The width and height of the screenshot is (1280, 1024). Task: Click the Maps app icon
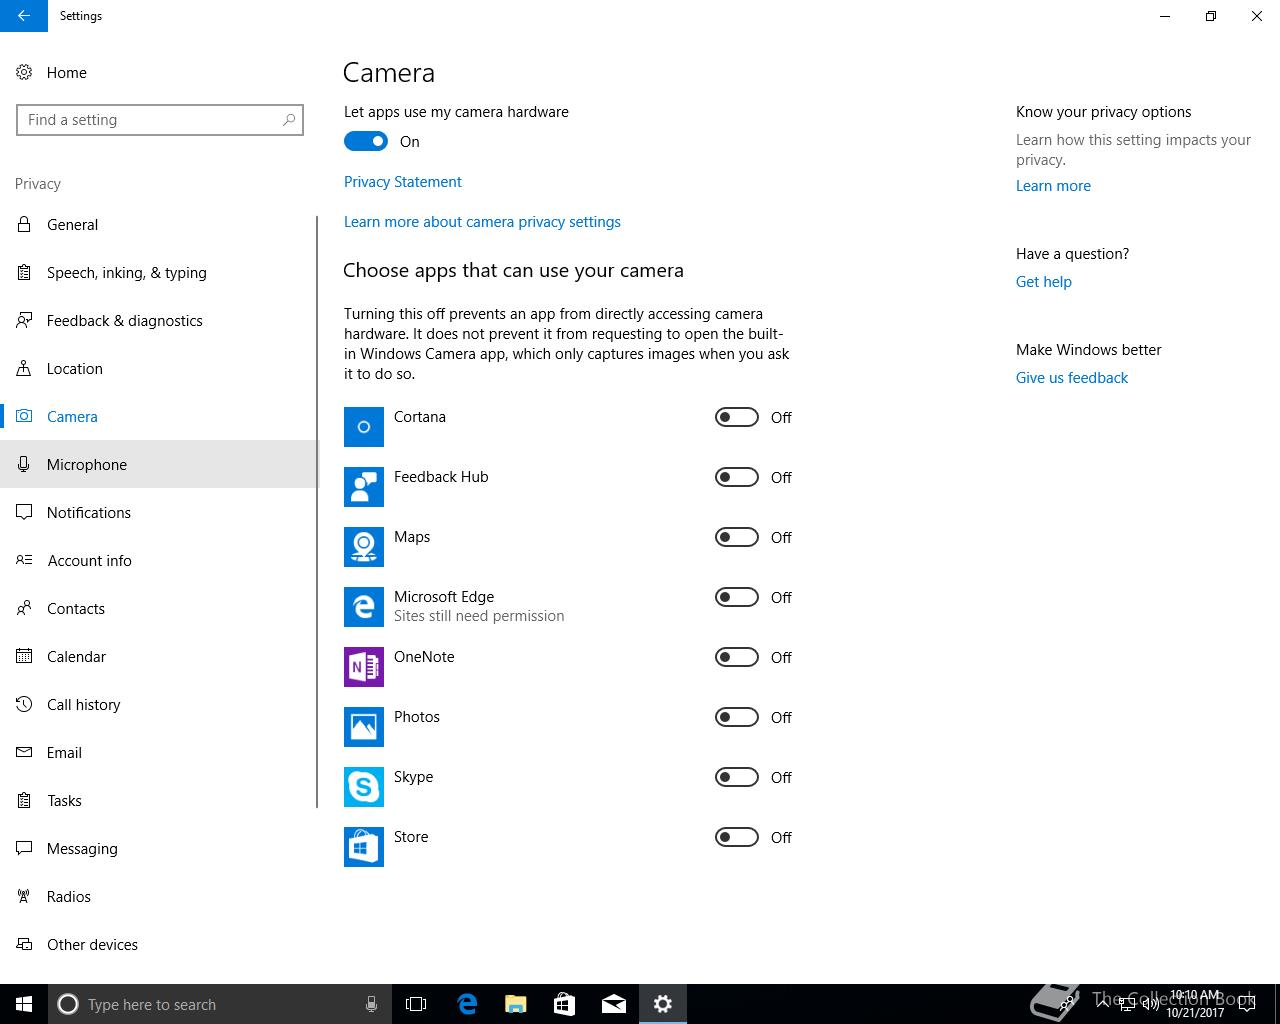tap(364, 547)
